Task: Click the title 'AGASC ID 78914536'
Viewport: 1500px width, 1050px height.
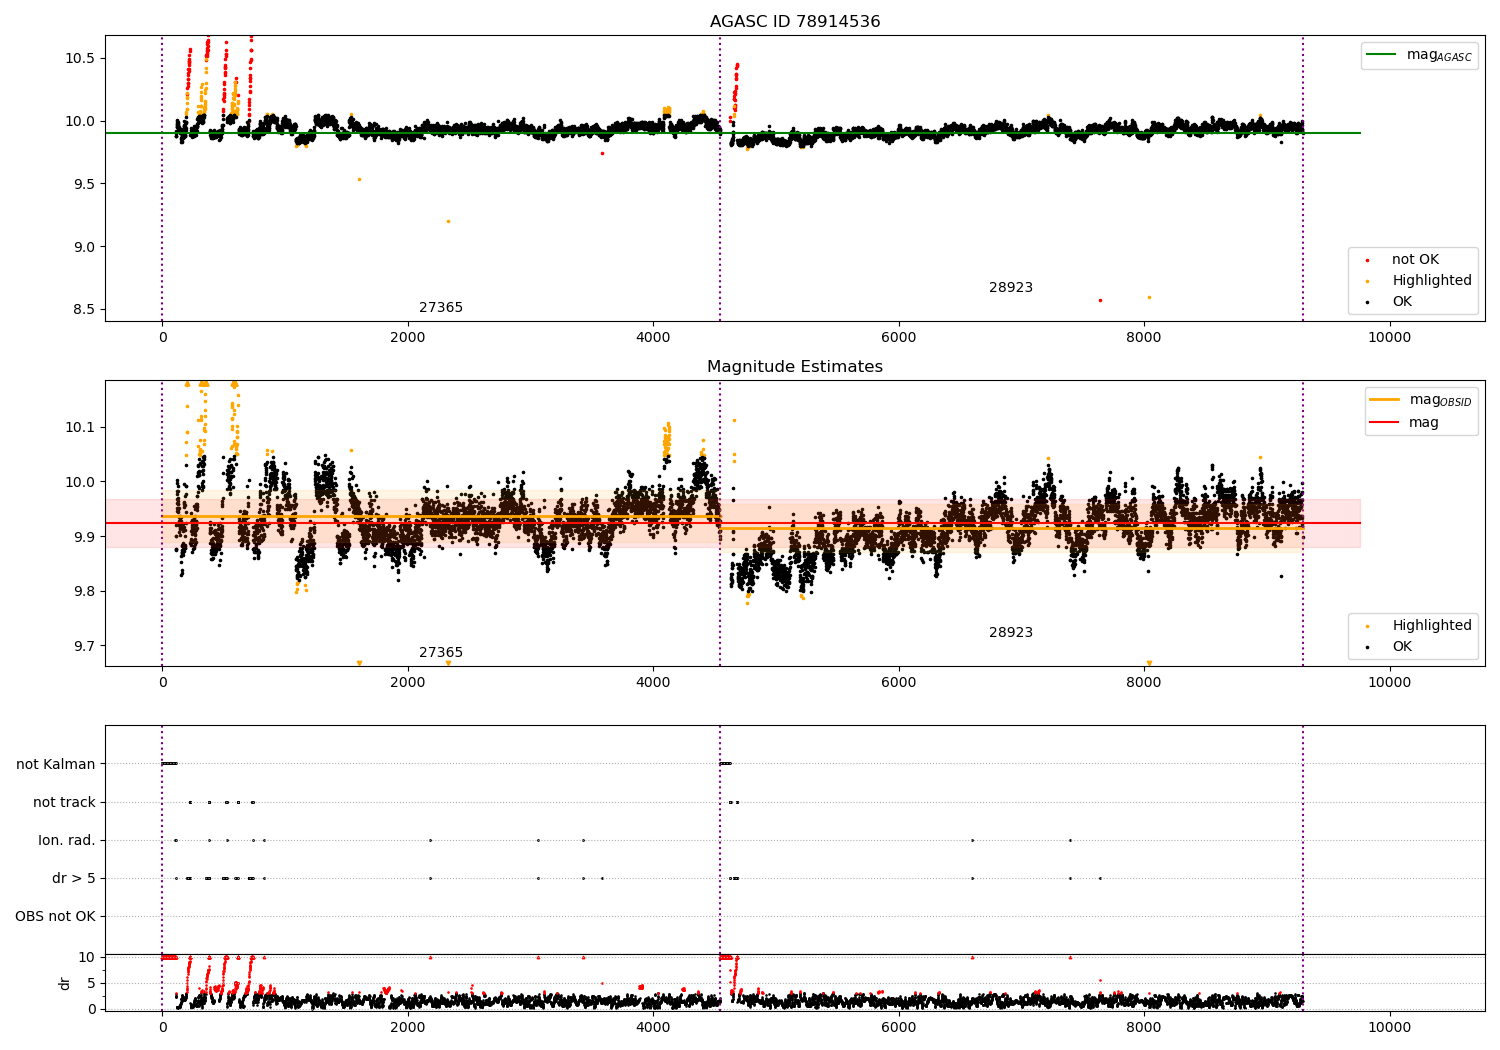Action: point(795,22)
